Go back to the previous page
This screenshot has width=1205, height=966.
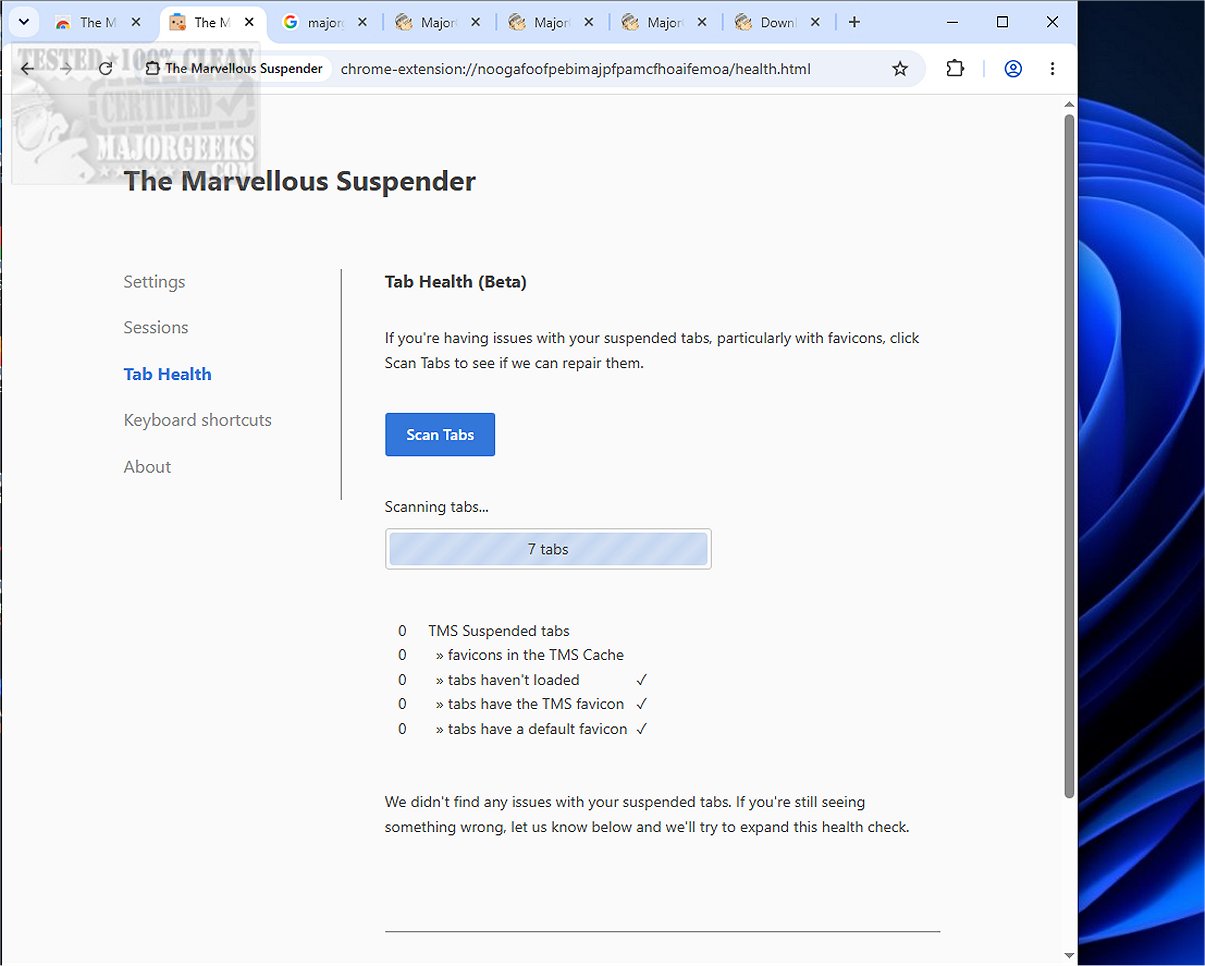(27, 69)
